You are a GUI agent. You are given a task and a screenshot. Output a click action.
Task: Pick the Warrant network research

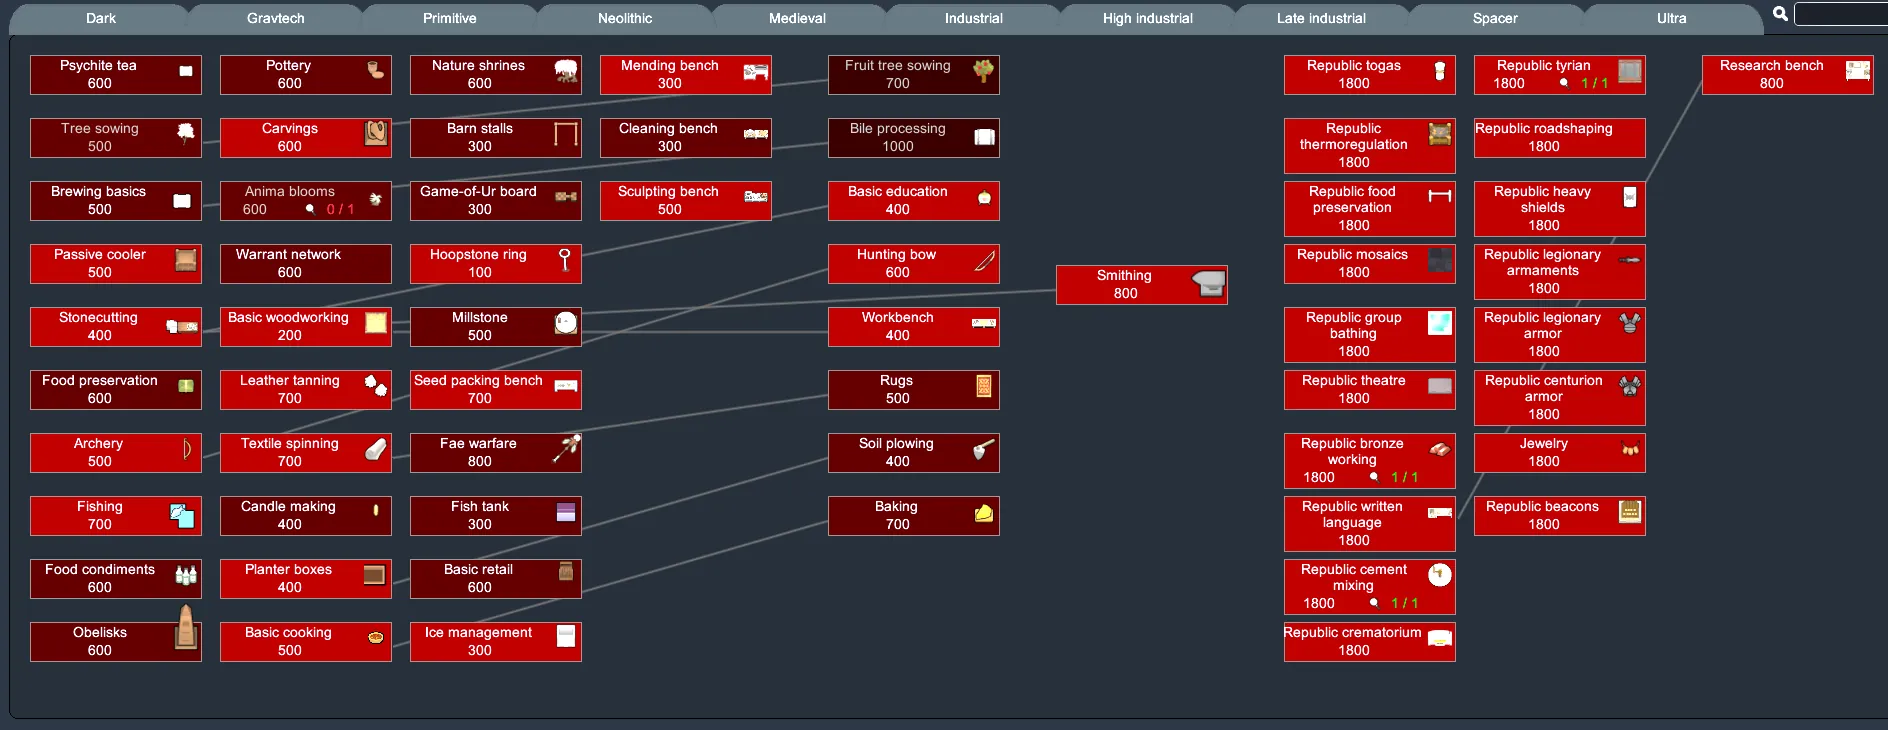[289, 264]
